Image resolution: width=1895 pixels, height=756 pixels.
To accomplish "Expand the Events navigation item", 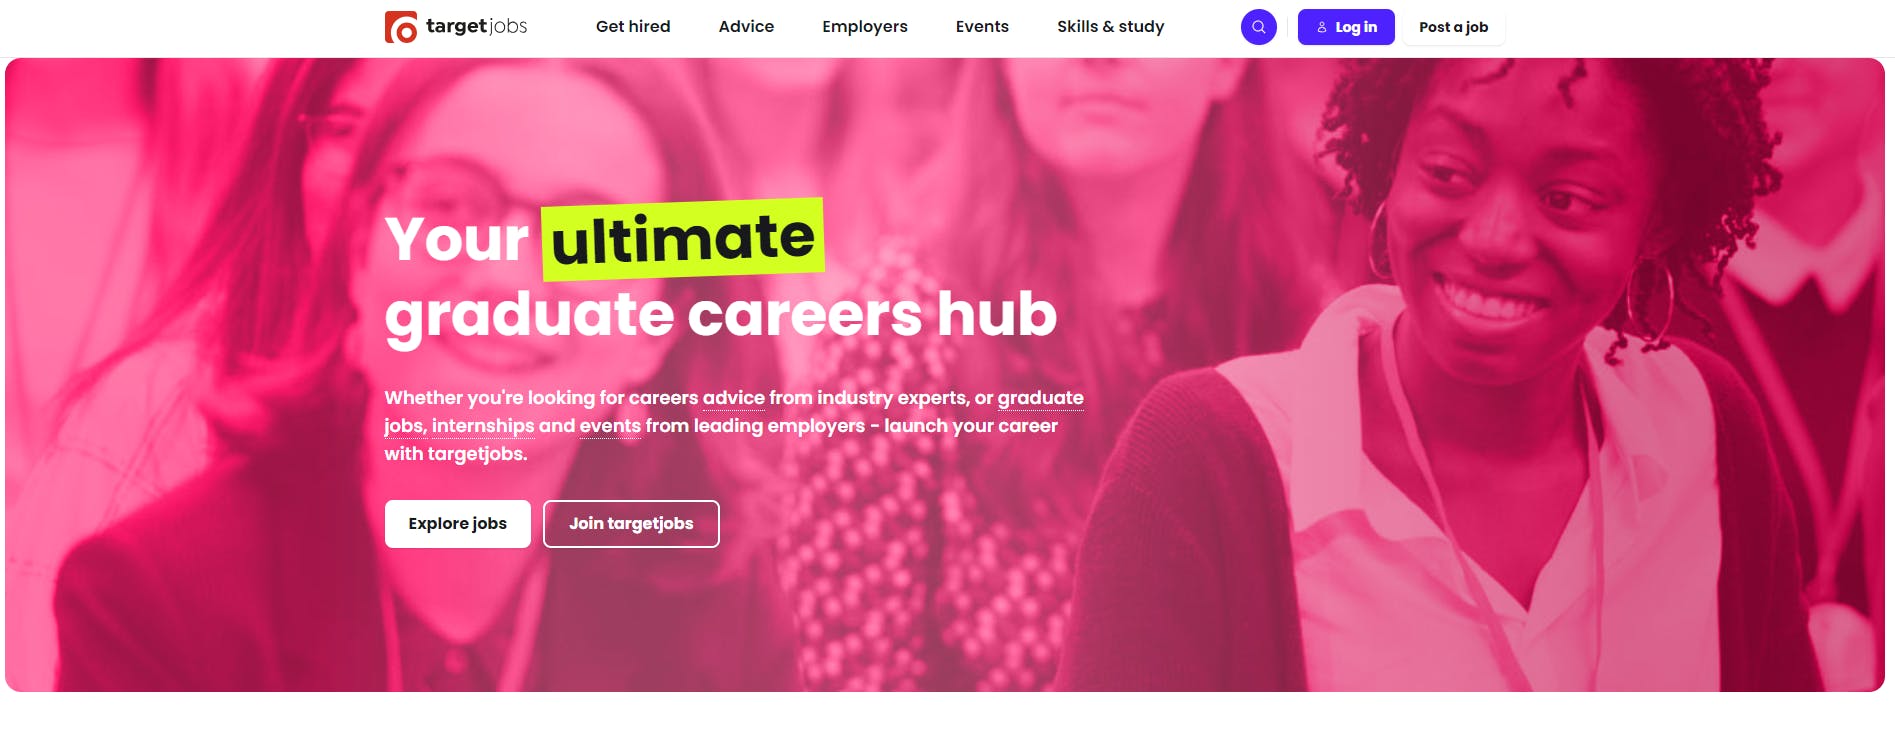I will 982,27.
